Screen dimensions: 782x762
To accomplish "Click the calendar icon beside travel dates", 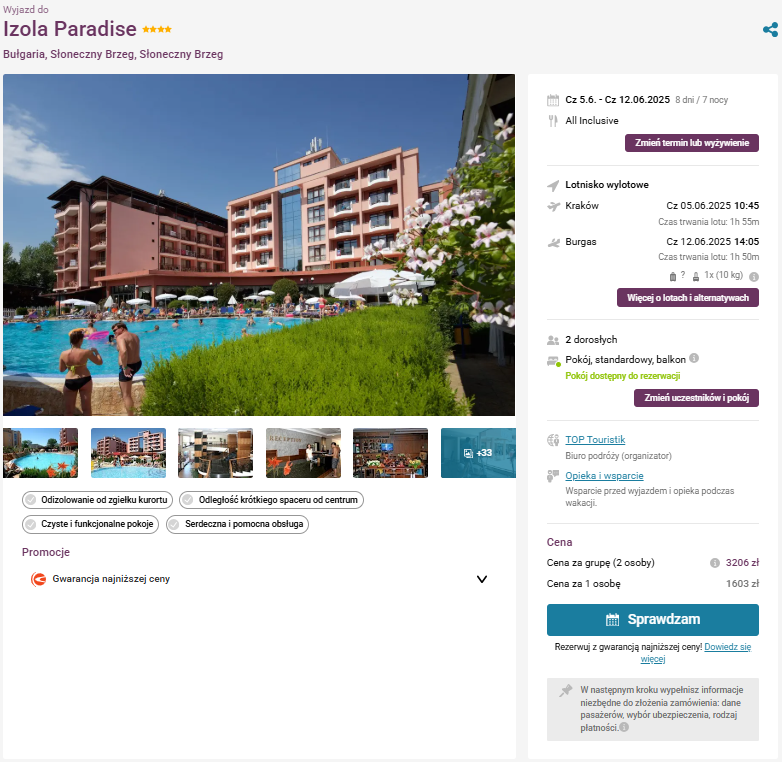I will pyautogui.click(x=553, y=100).
